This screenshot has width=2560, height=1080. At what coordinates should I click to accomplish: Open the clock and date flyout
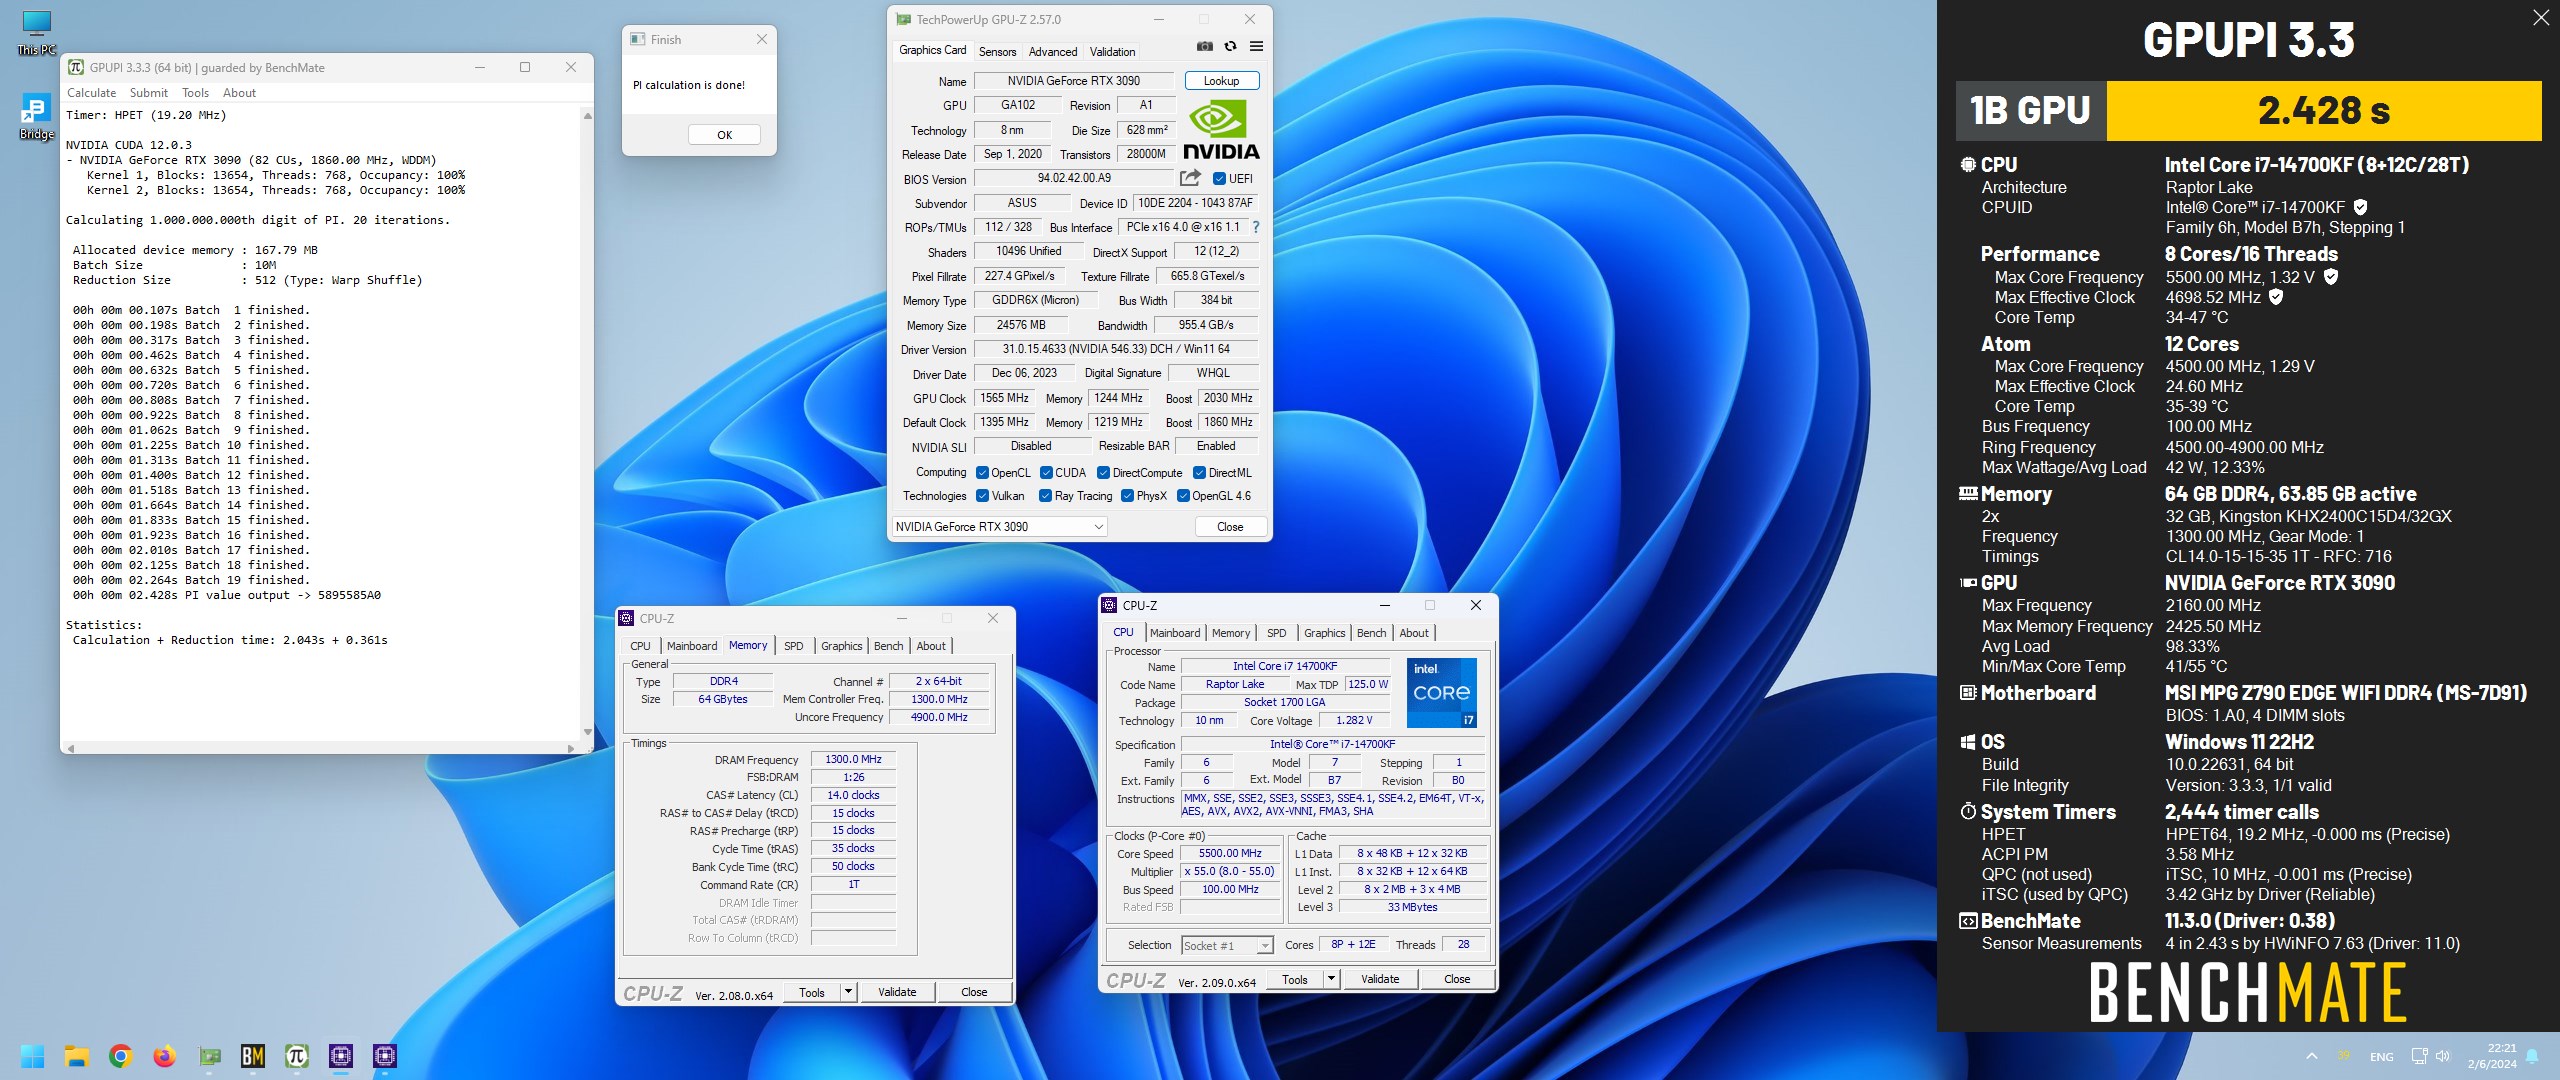click(x=2492, y=1056)
